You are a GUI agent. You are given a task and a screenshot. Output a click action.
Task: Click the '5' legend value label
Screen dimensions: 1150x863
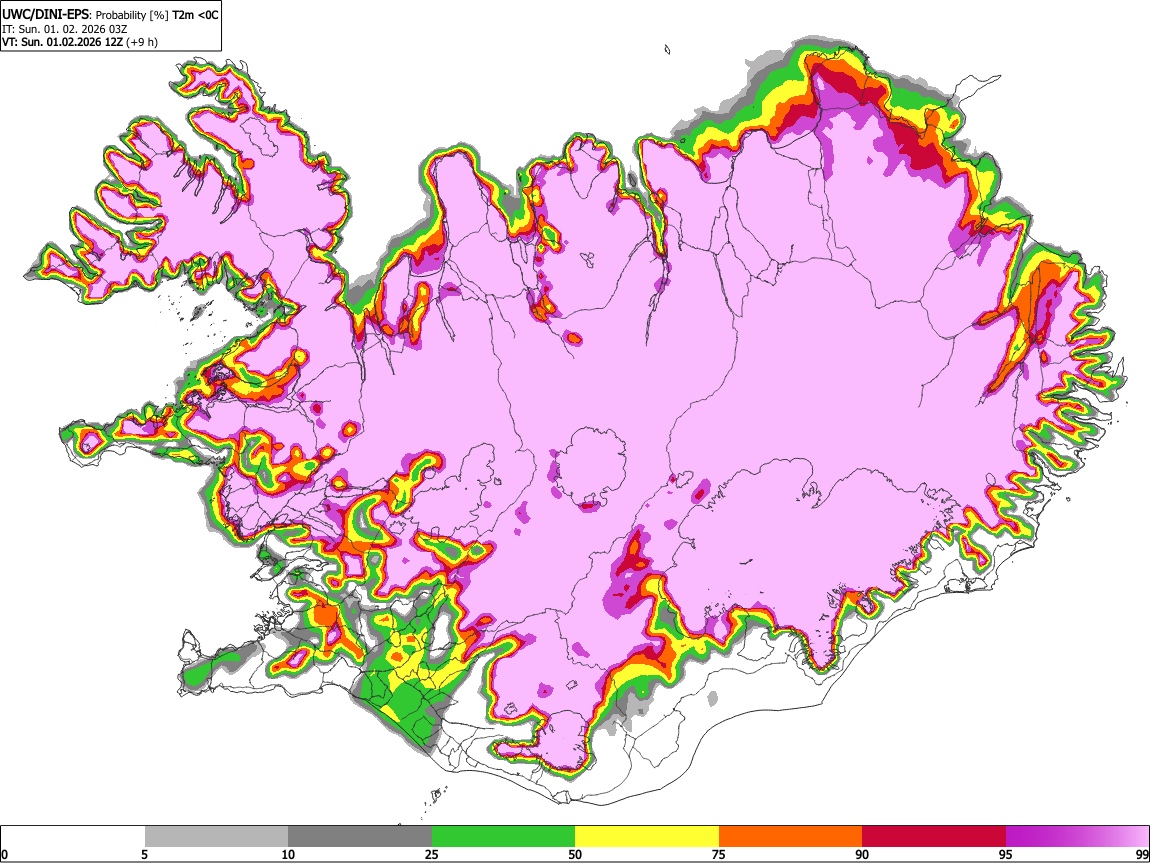pos(144,855)
